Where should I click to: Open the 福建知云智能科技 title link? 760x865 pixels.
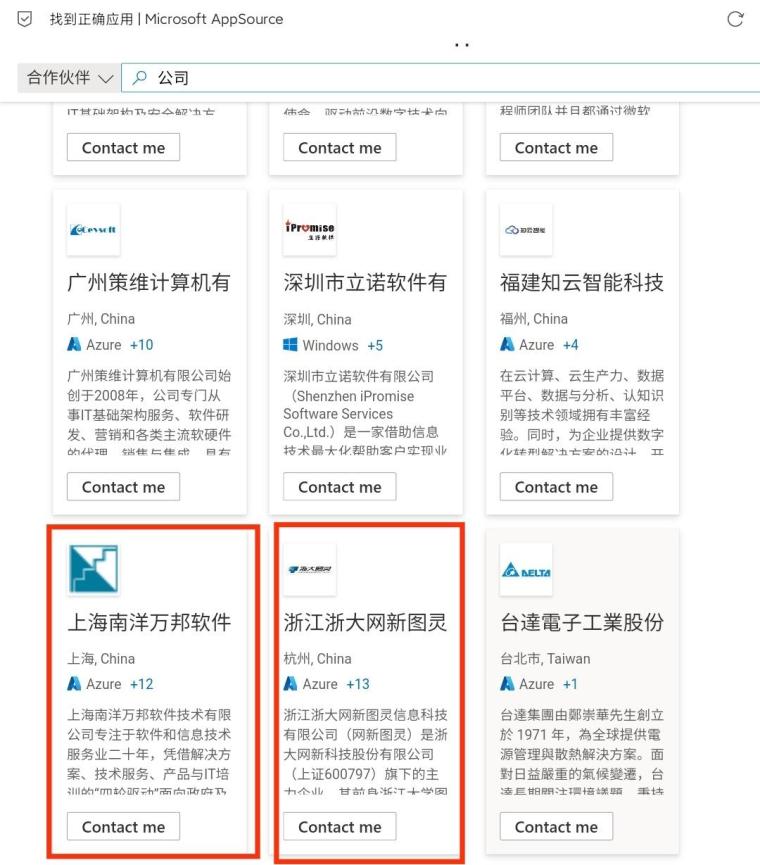coord(581,283)
